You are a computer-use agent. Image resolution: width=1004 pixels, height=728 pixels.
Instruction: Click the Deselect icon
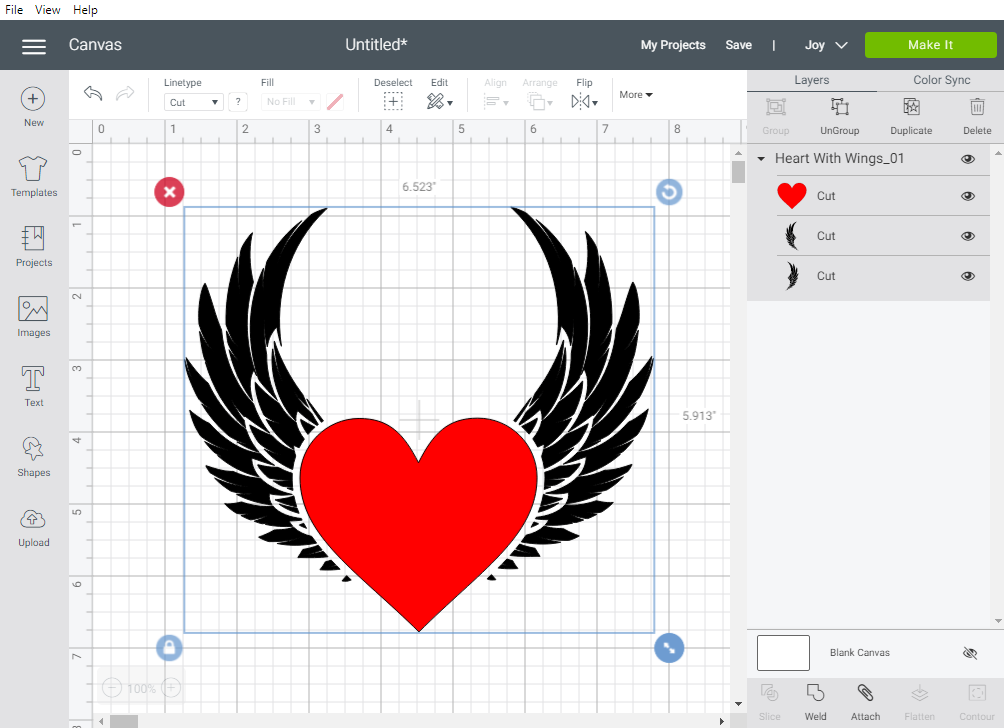[393, 101]
